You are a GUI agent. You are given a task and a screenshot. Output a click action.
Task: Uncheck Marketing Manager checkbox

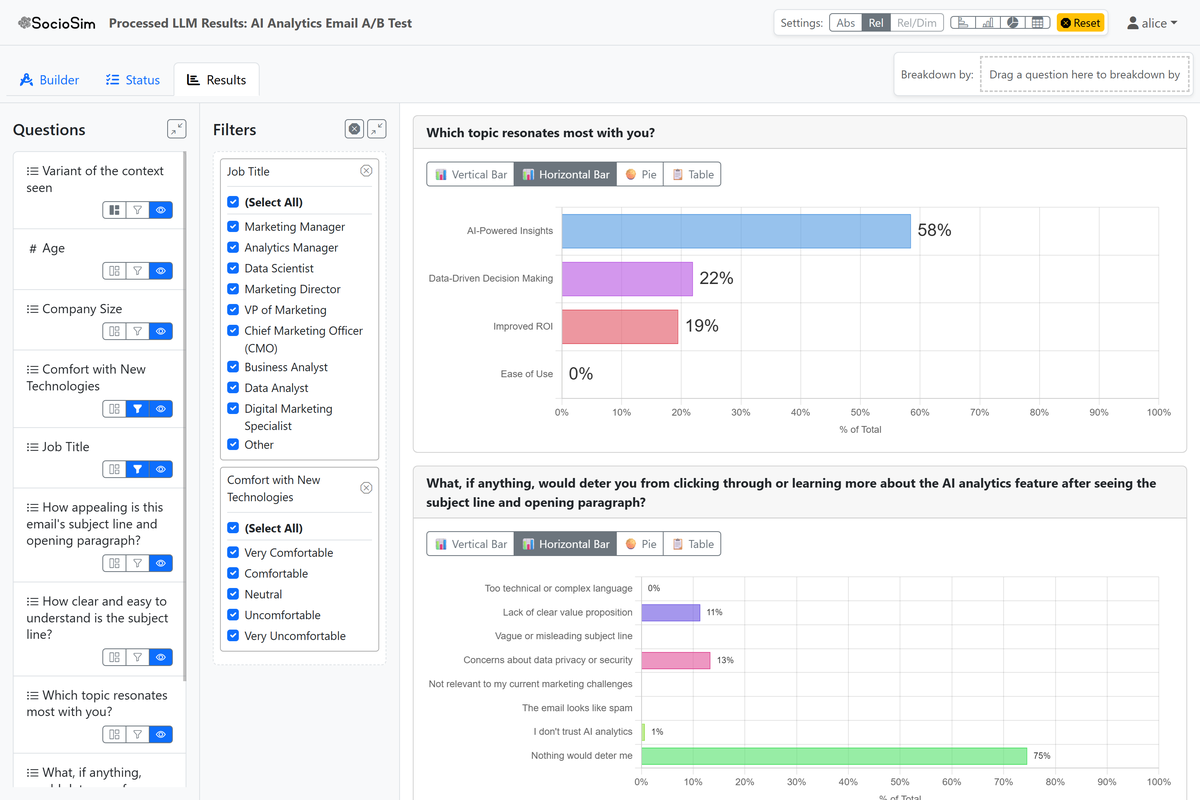[233, 227]
